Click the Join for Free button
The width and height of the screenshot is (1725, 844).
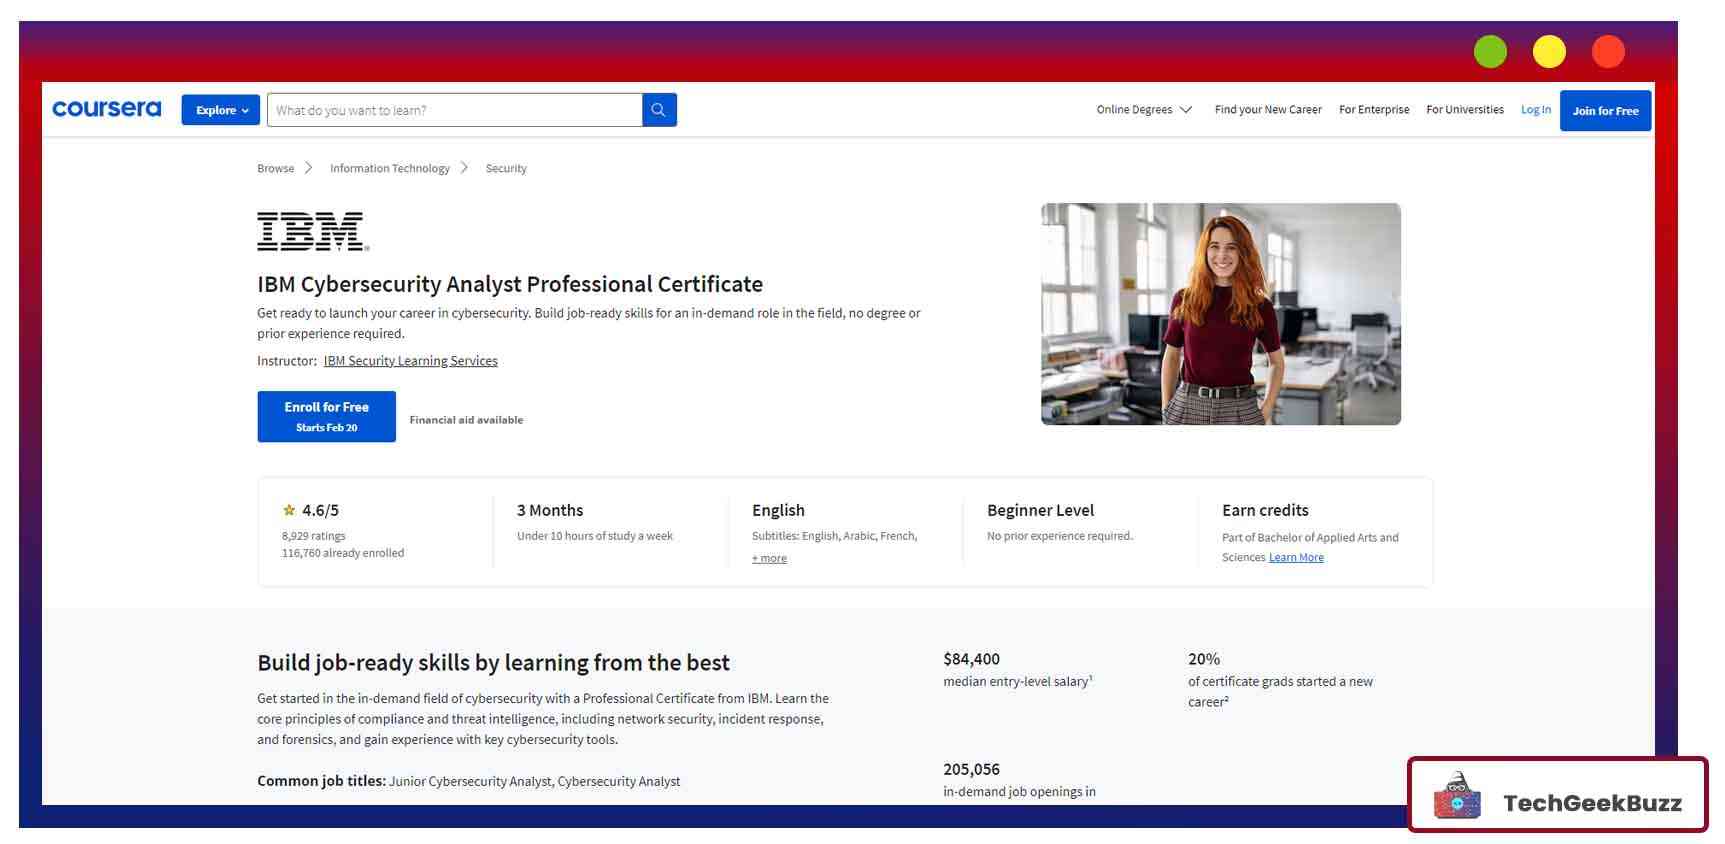(x=1604, y=111)
